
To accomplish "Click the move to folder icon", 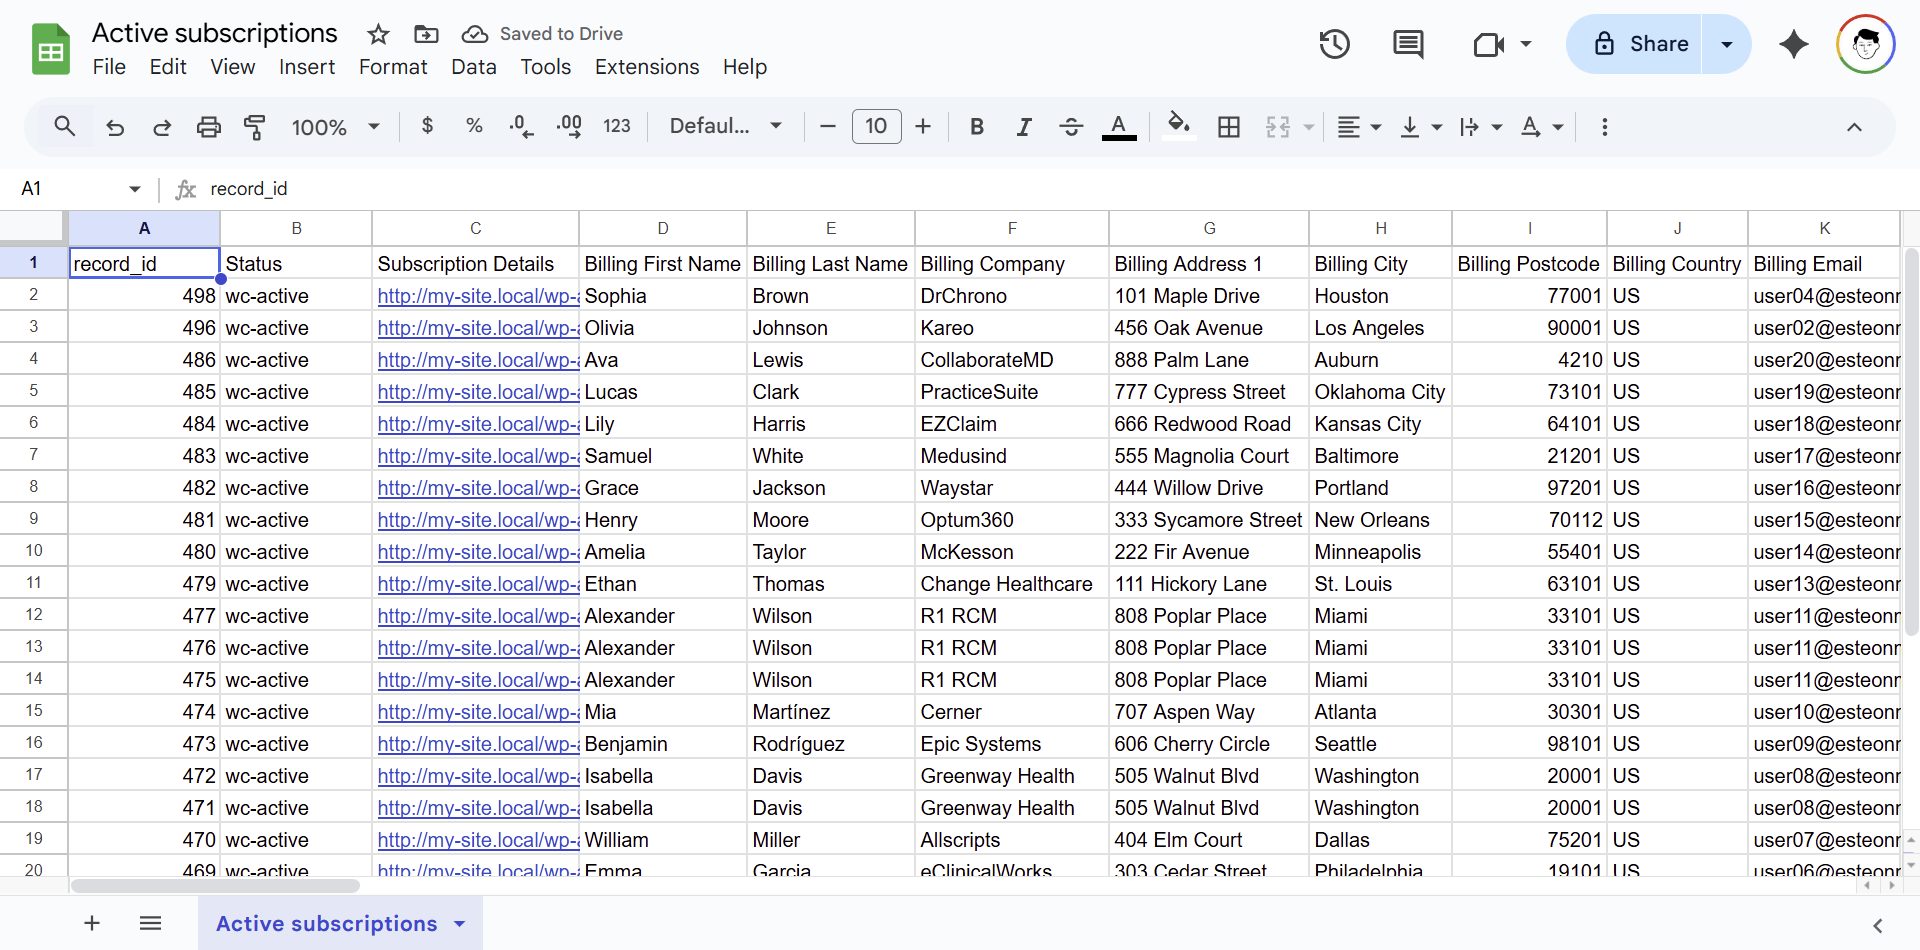I will click(x=426, y=34).
